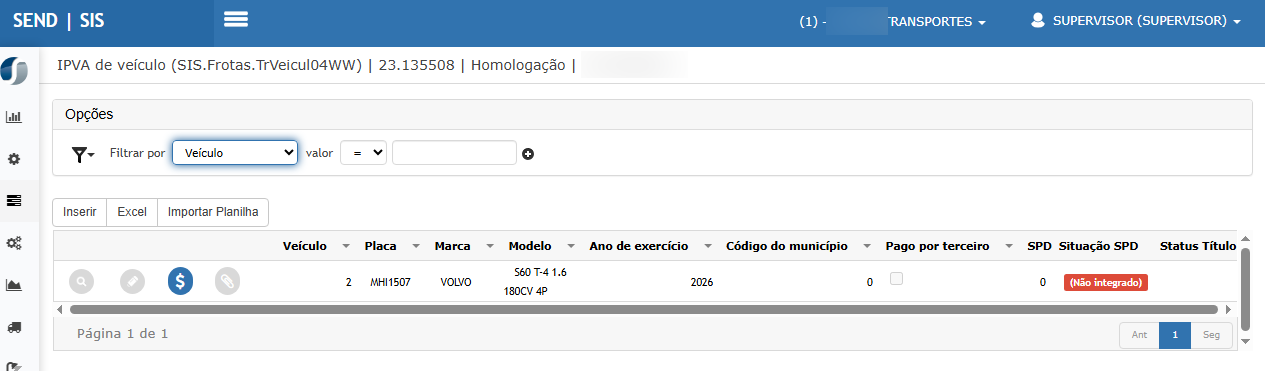Click the Não integrado status badge
The height and width of the screenshot is (371, 1265).
point(1106,283)
